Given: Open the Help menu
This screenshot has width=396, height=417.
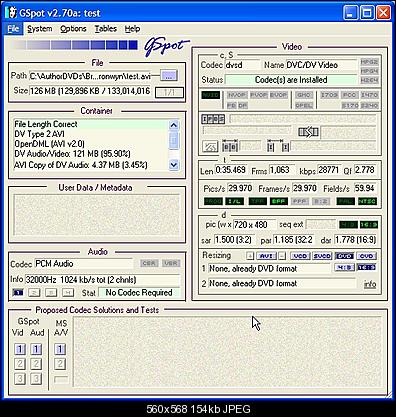Looking at the screenshot, I should (132, 29).
